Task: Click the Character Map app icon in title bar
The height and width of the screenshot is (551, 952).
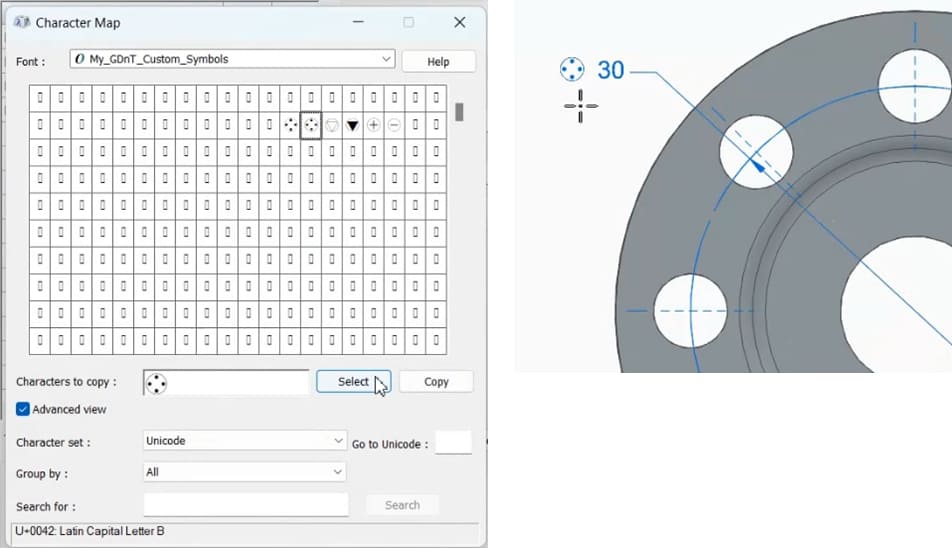Action: (x=22, y=22)
